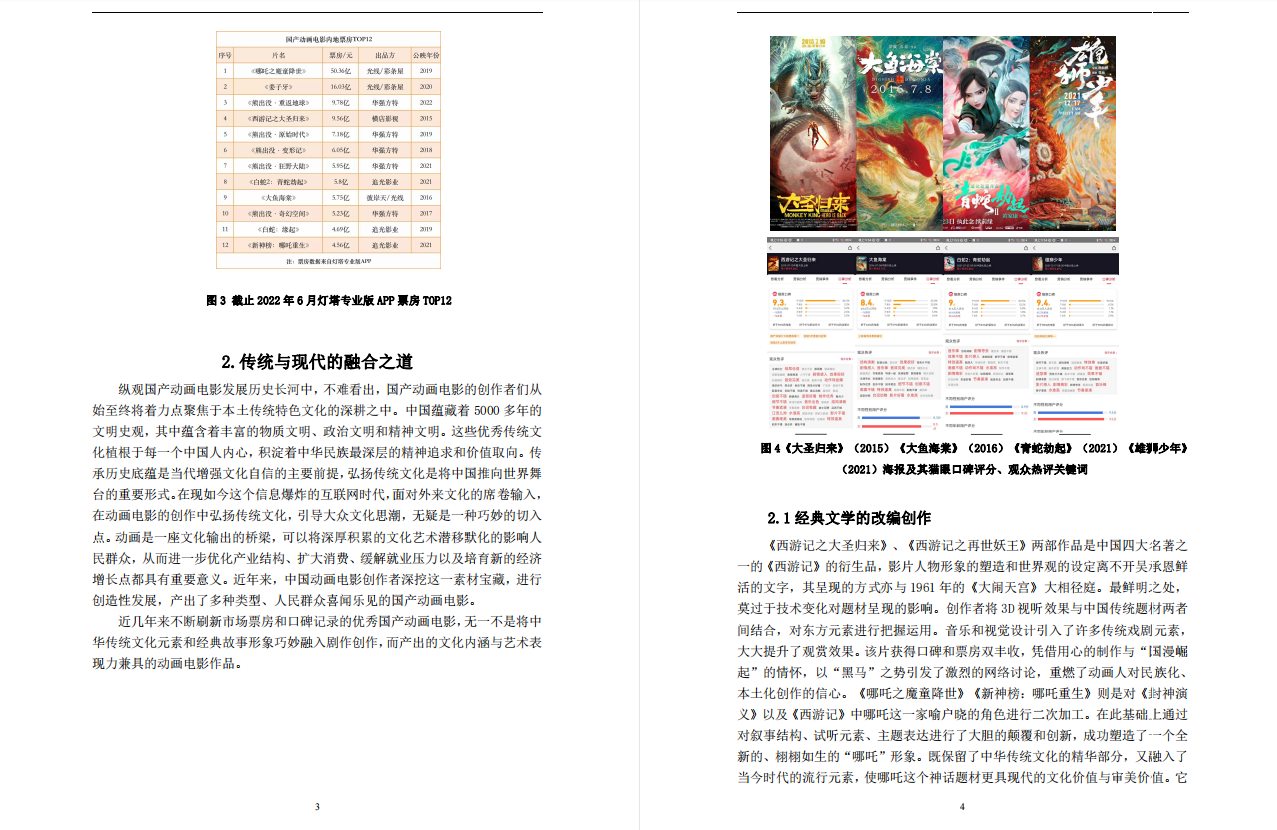Click the 图3 caption under the table

pos(329,300)
